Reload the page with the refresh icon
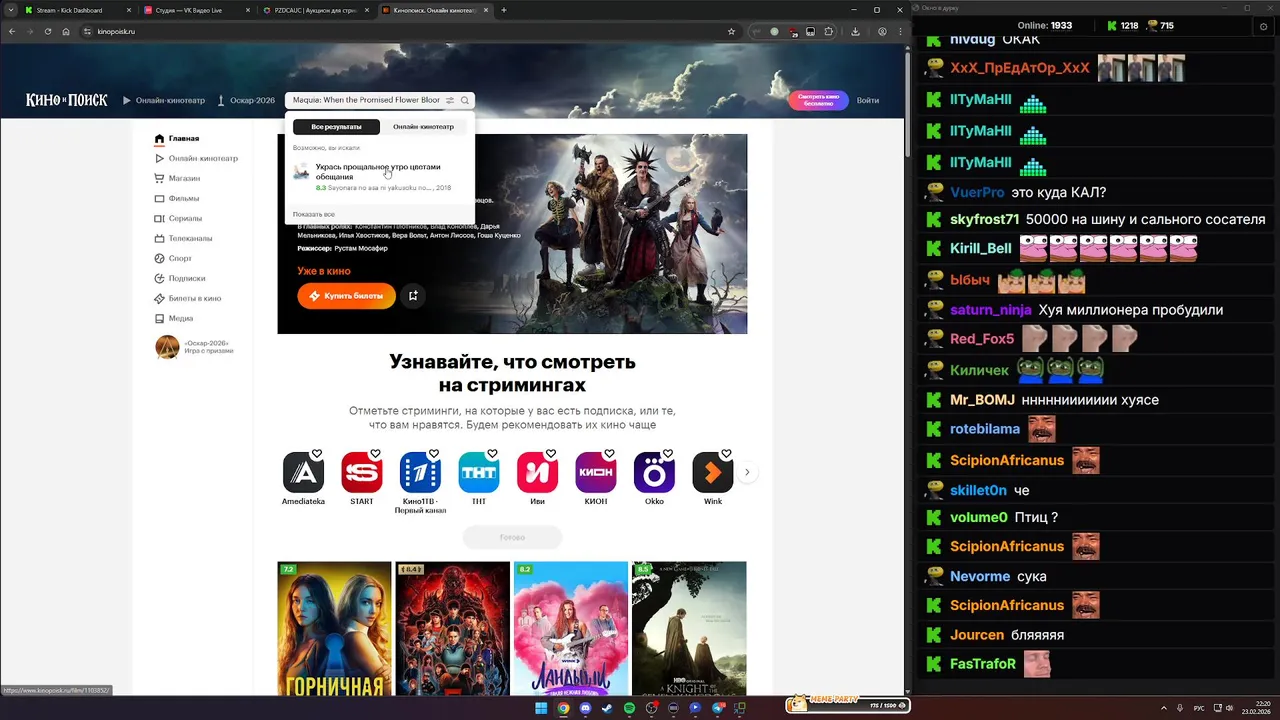This screenshot has height=720, width=1280. (x=48, y=31)
